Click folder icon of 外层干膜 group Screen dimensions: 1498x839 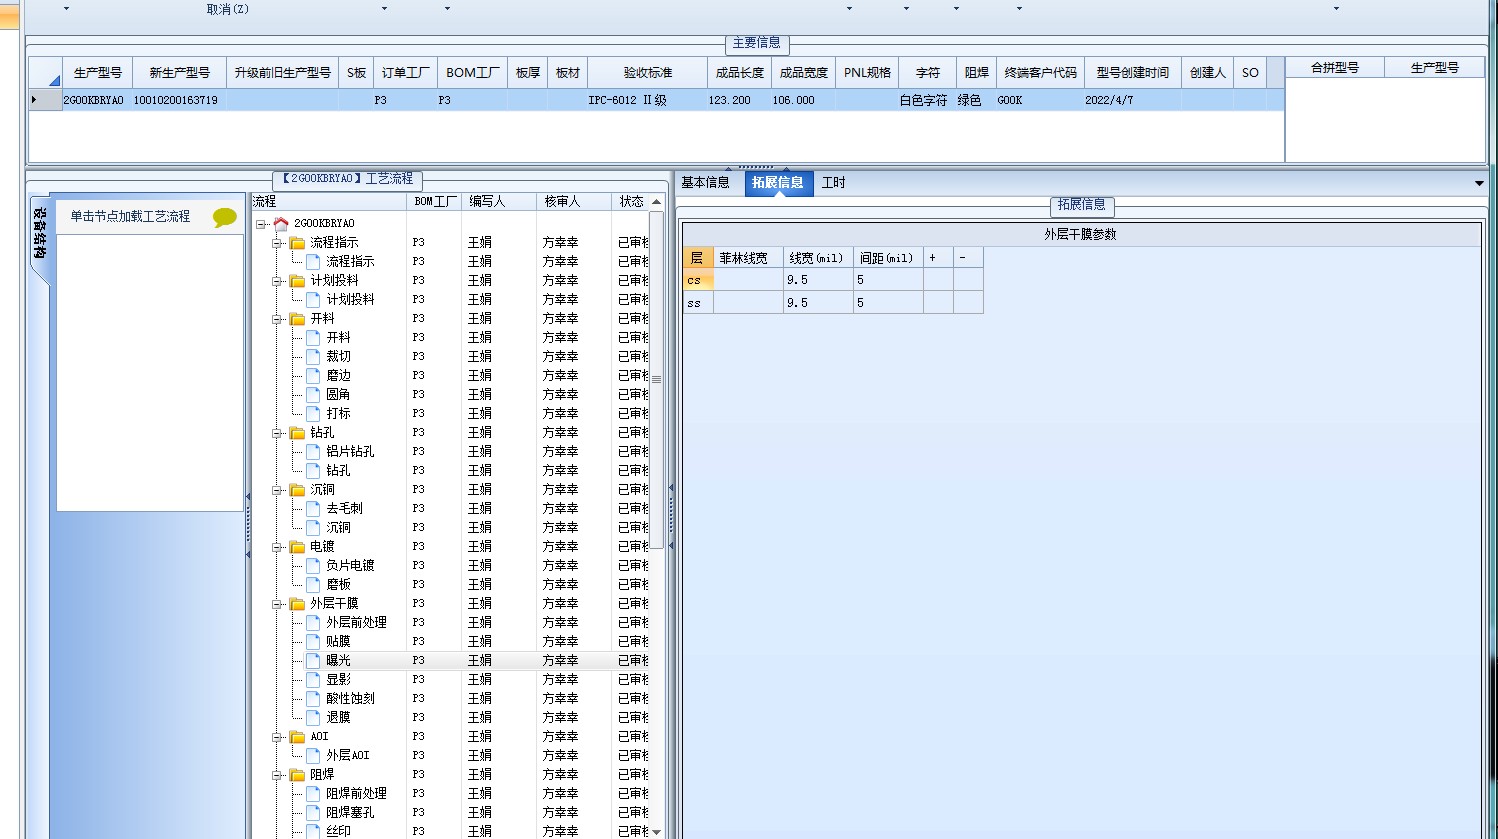click(x=297, y=603)
